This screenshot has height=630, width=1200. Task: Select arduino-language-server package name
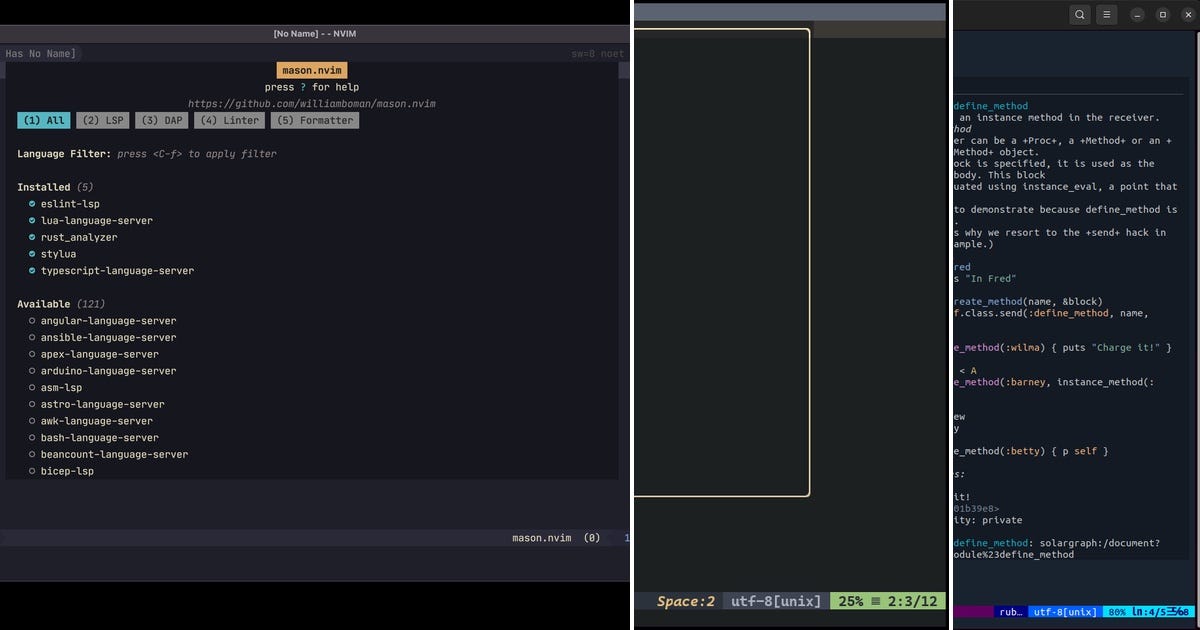108,371
